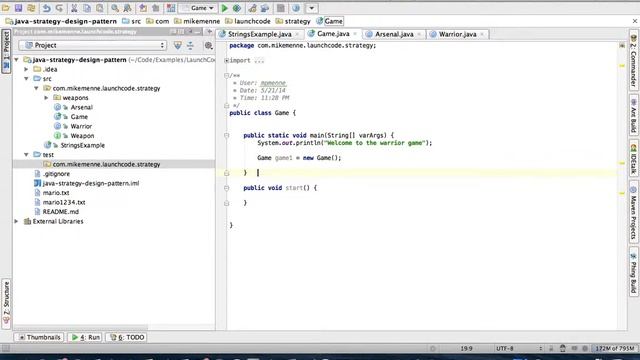Image resolution: width=640 pixels, height=360 pixels.
Task: Cut selection with the scissors icon
Action: [74, 8]
